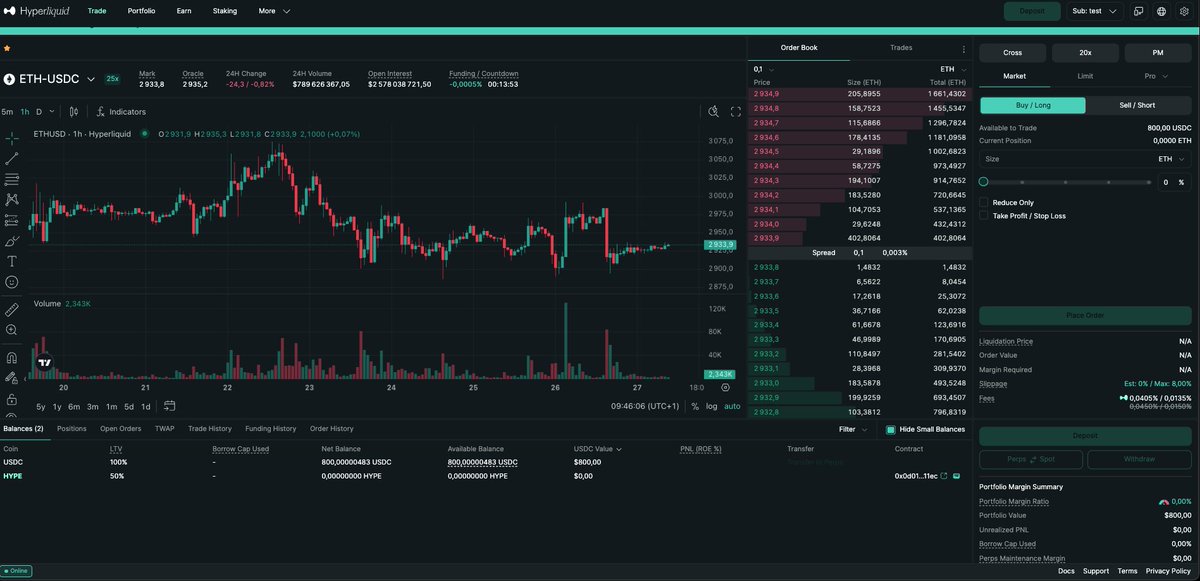This screenshot has height=581, width=1200.
Task: Click the Withdraw button
Action: click(1139, 459)
